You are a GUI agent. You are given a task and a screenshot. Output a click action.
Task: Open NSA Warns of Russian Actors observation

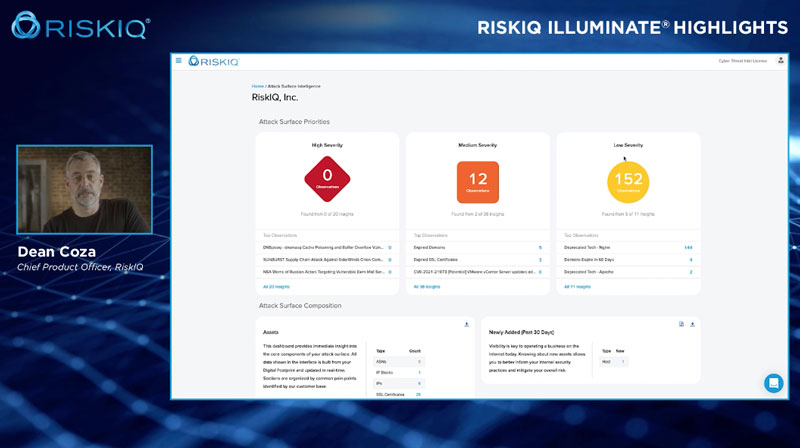click(x=327, y=272)
